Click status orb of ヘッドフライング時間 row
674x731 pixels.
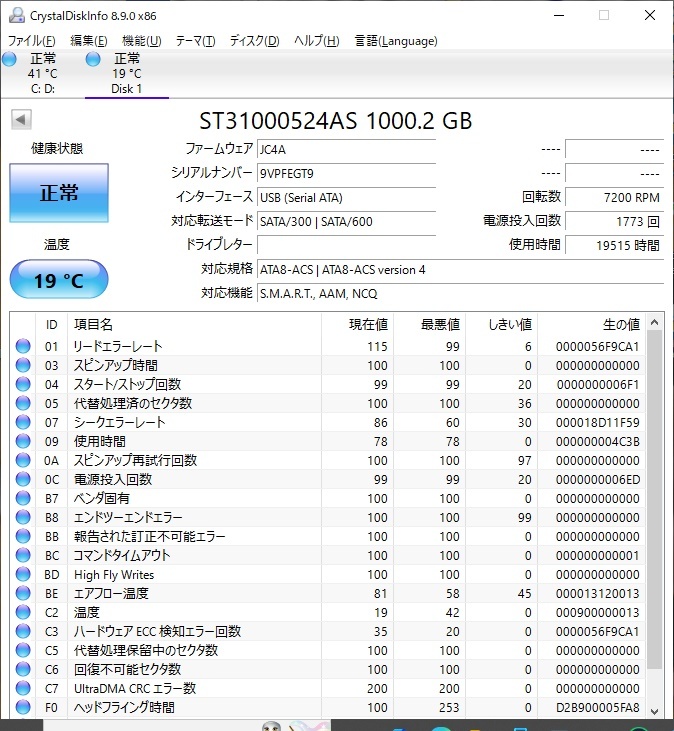[23, 708]
